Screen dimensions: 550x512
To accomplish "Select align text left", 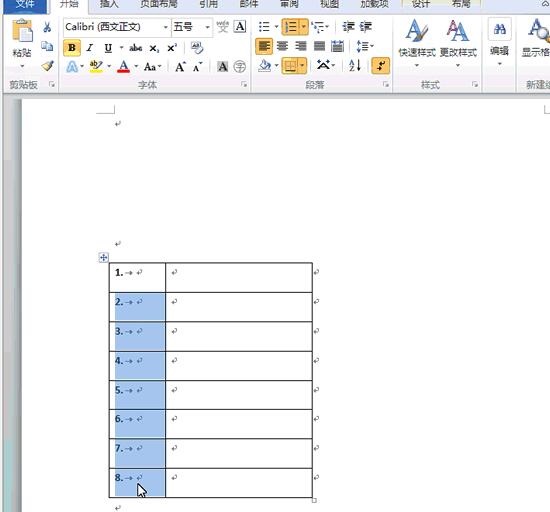I will (x=264, y=46).
